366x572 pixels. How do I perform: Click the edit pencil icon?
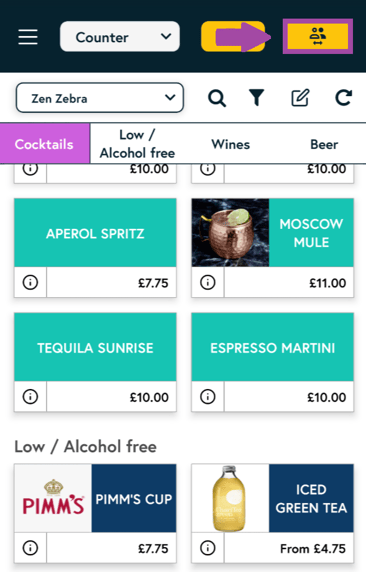300,97
